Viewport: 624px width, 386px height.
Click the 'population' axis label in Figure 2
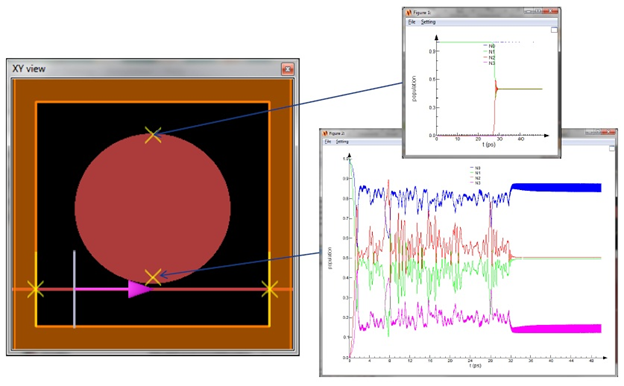pyautogui.click(x=330, y=258)
